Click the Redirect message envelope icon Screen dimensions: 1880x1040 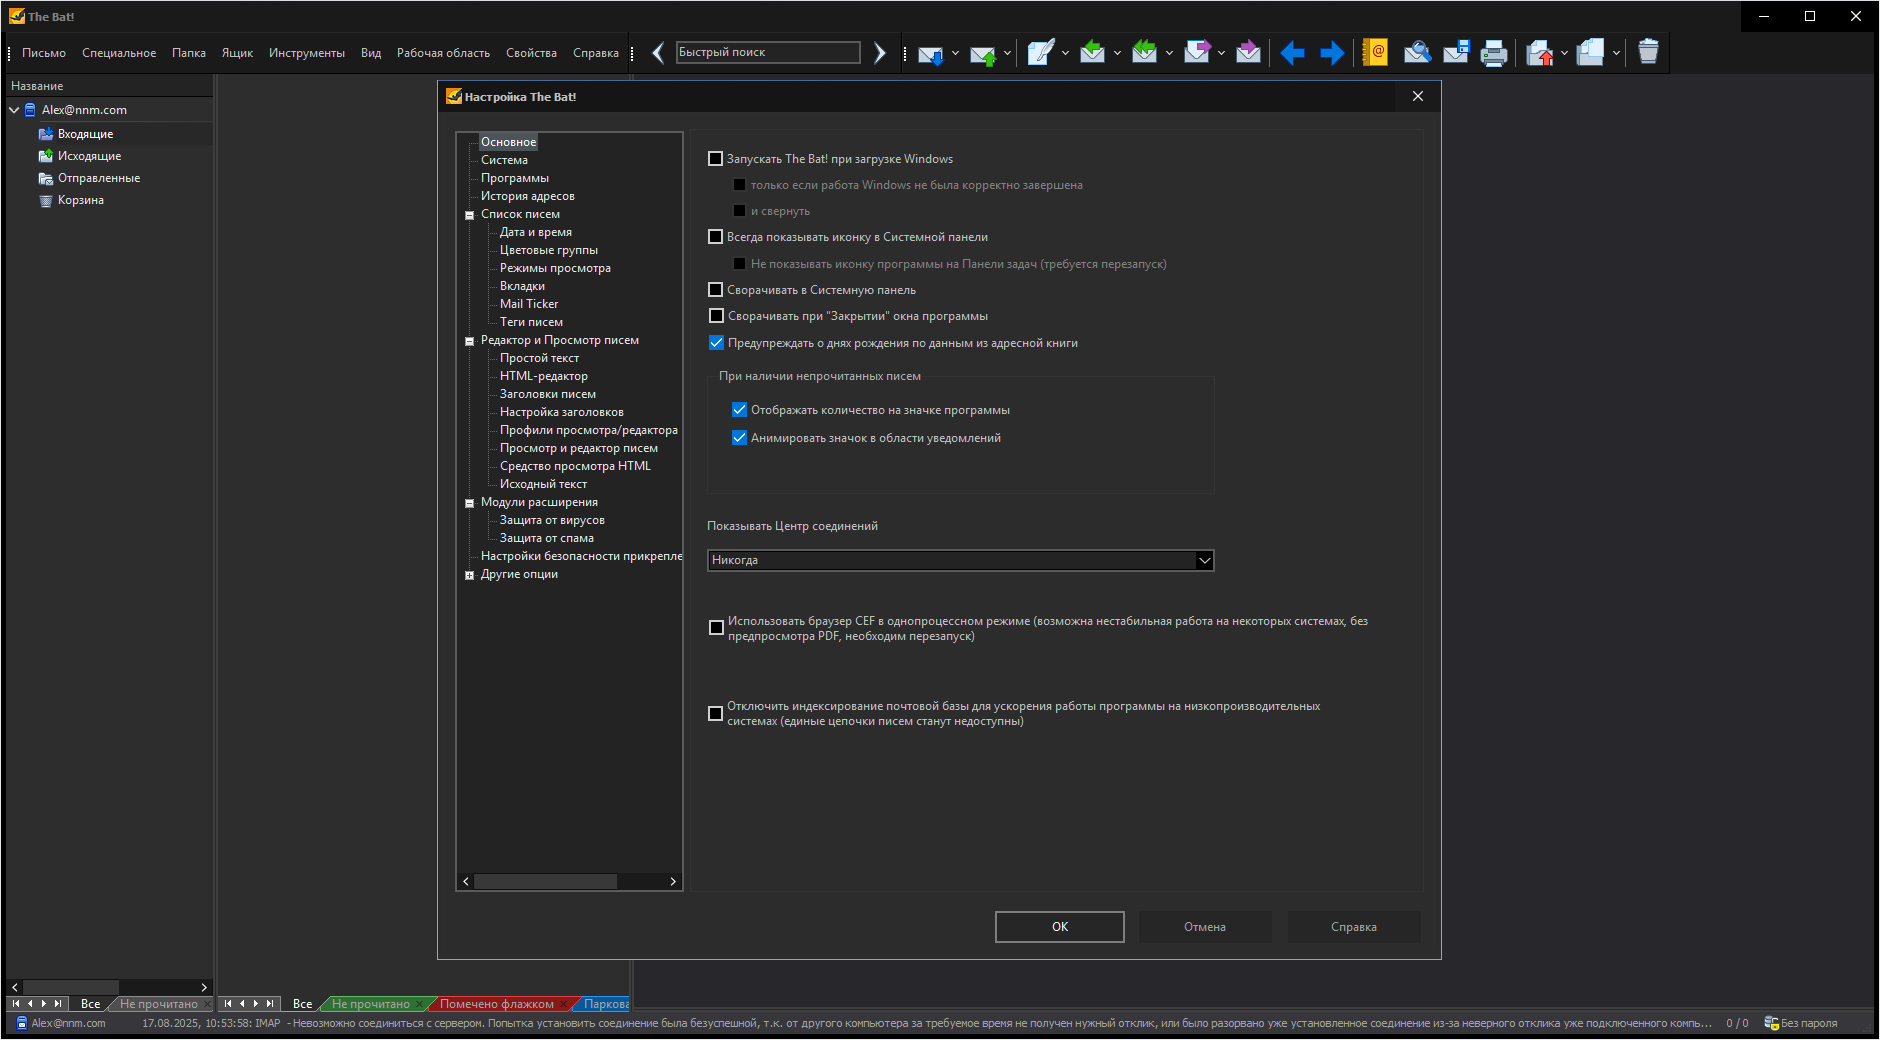pyautogui.click(x=1249, y=53)
